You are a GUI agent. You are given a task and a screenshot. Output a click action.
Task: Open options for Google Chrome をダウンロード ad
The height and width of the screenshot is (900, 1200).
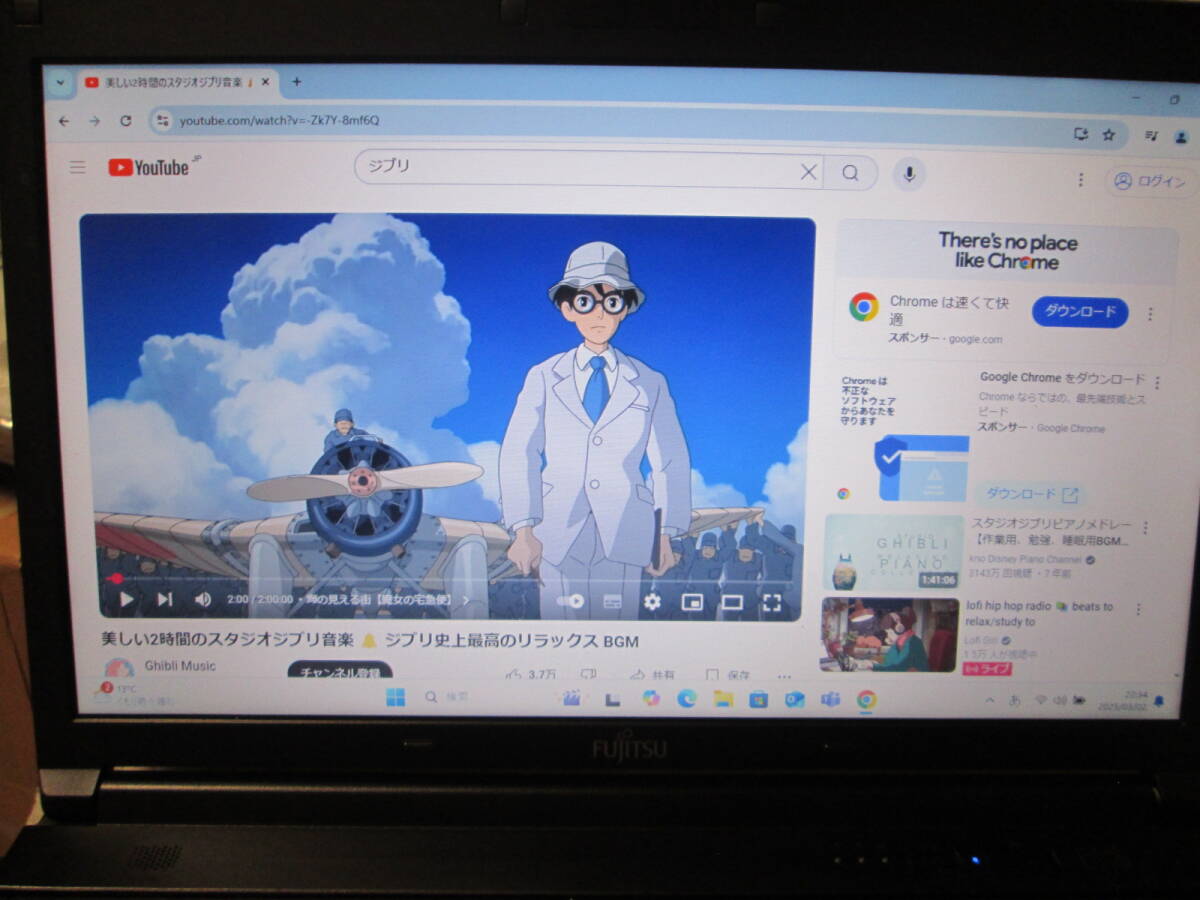(1158, 382)
